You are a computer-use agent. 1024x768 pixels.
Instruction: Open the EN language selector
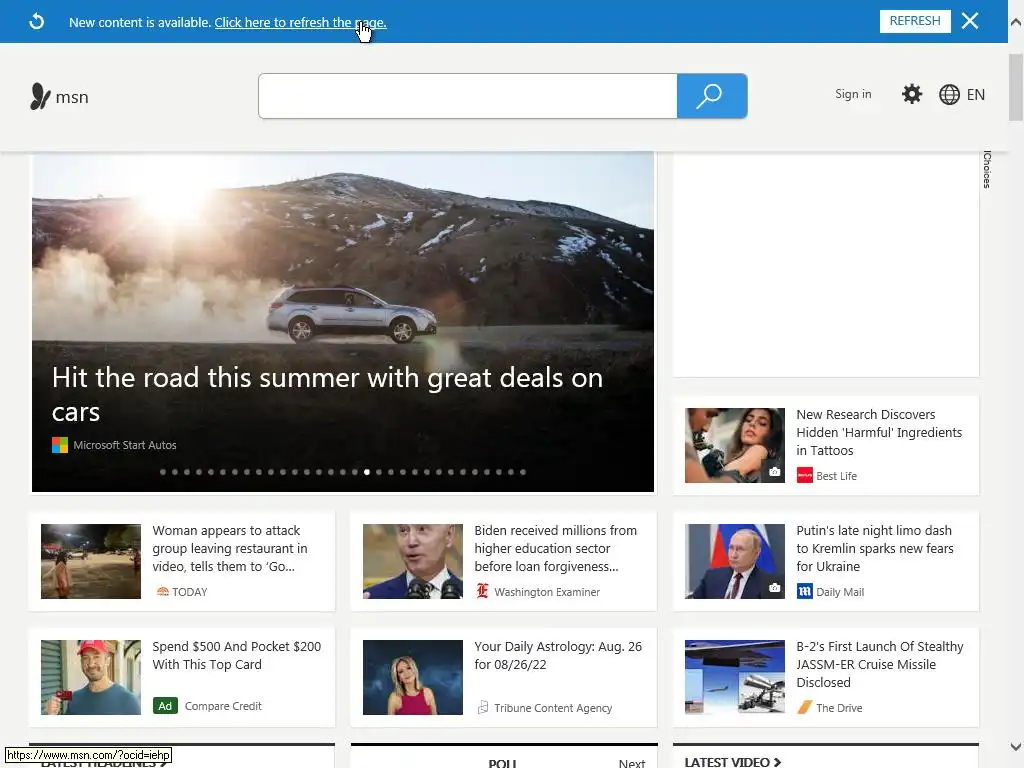(x=975, y=95)
